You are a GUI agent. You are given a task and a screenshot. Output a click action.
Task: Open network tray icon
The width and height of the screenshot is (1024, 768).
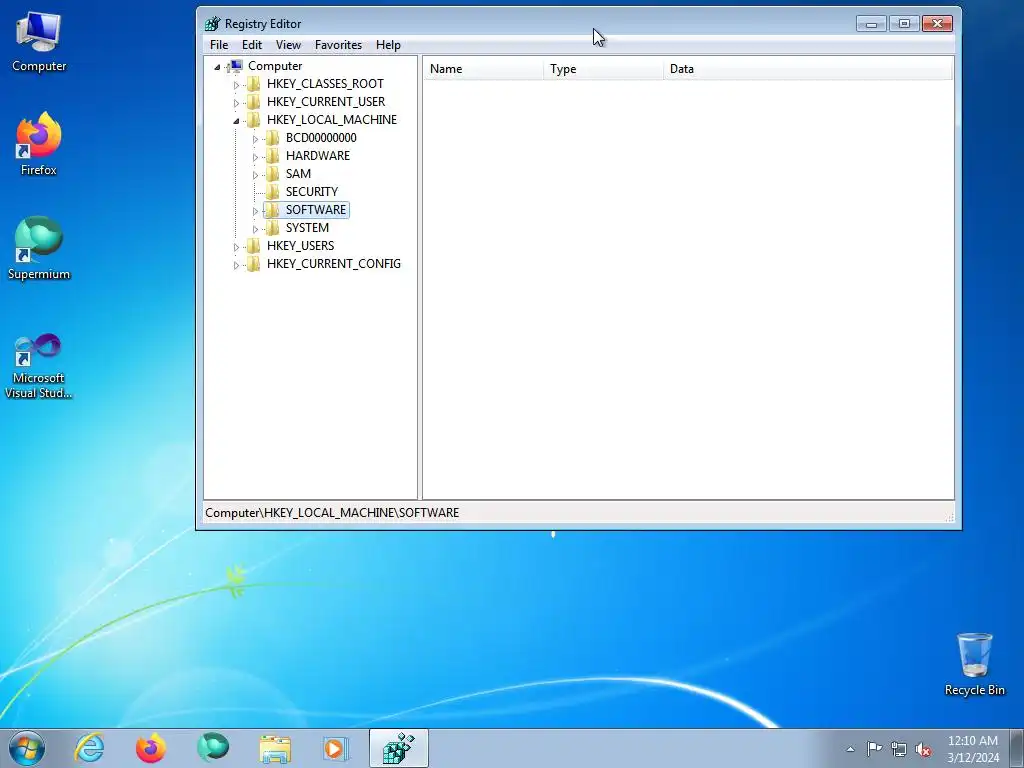(899, 749)
